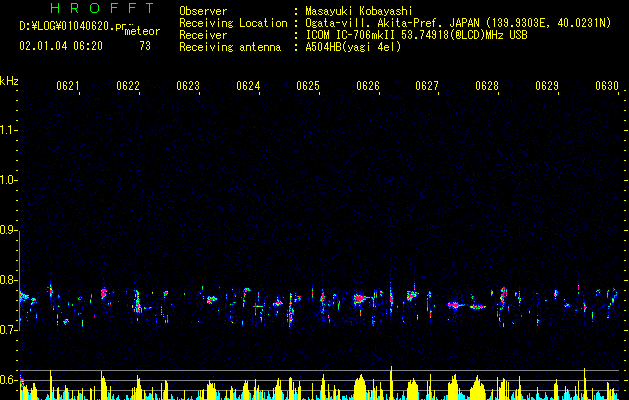This screenshot has width=629, height=400.
Task: Click the Receiving antenna label
Action: pyautogui.click(x=230, y=47)
